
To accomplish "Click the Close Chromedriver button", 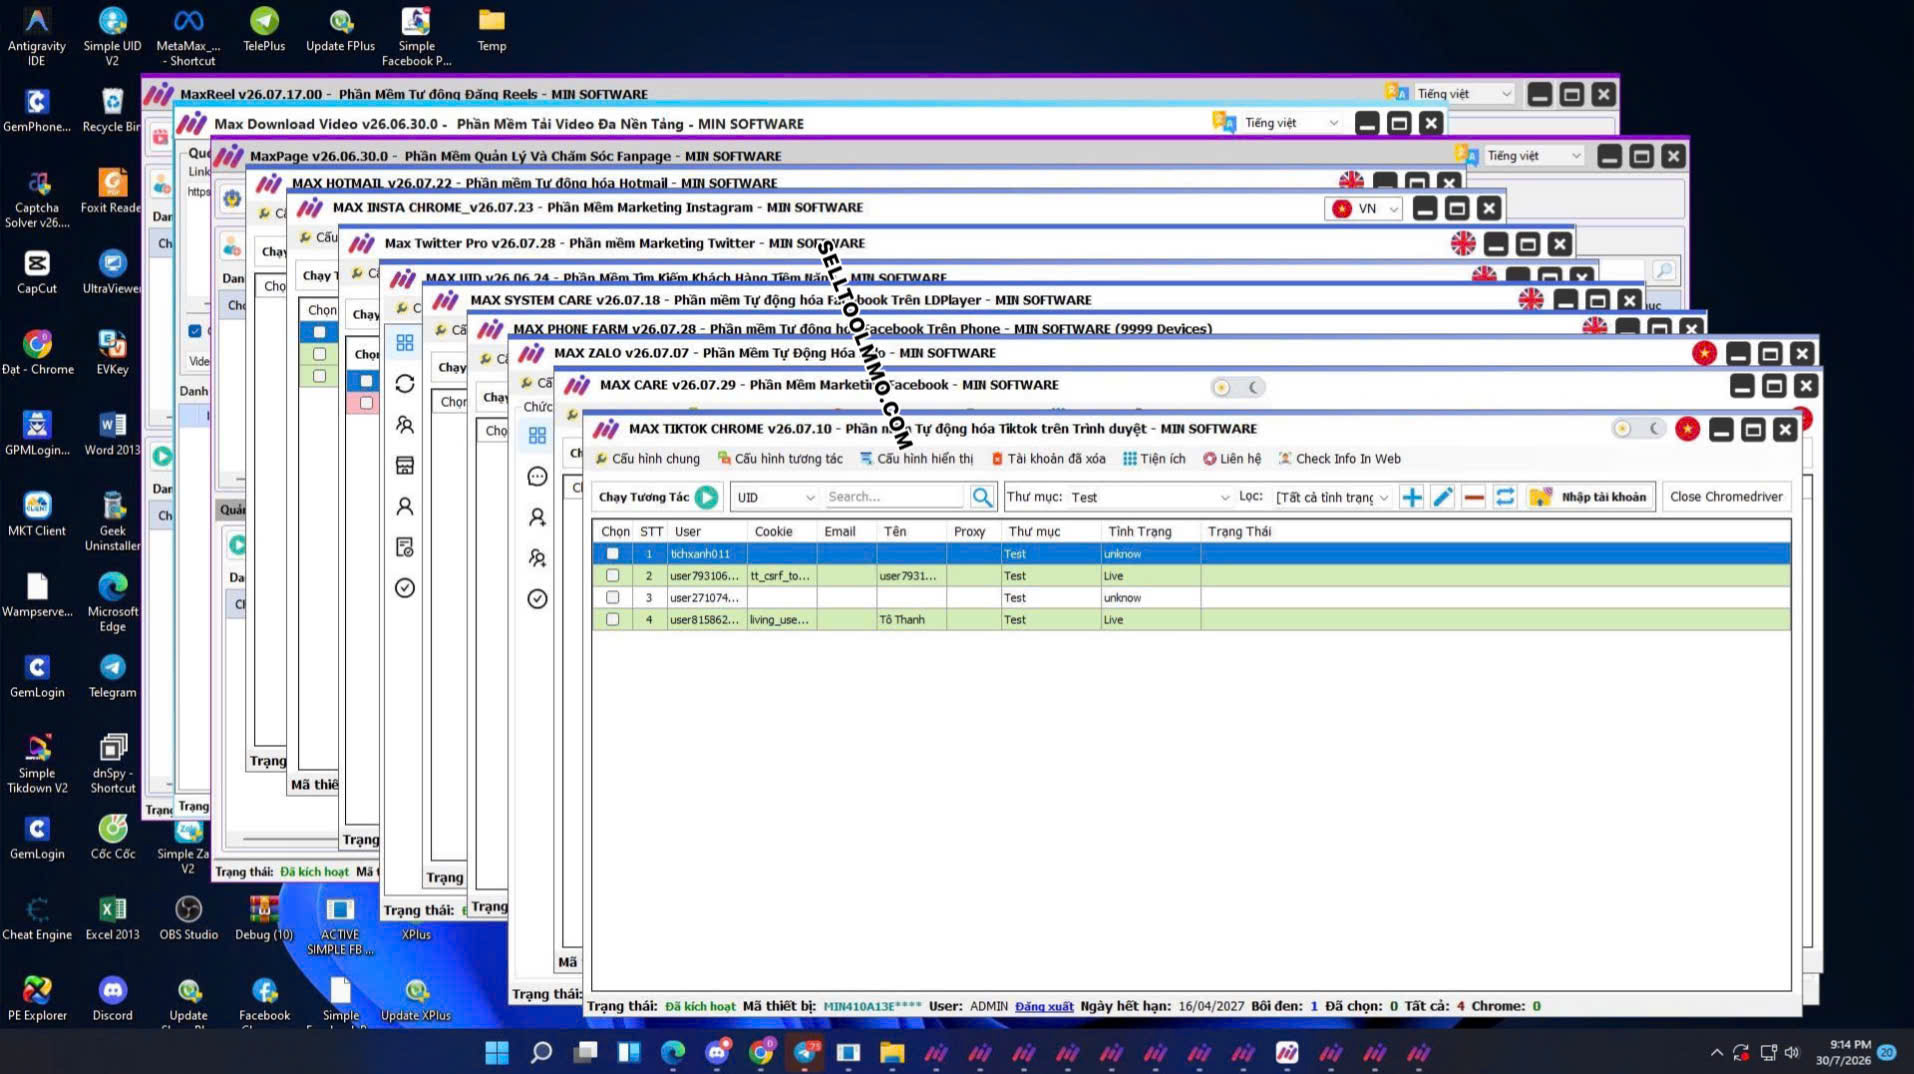I will [1726, 497].
